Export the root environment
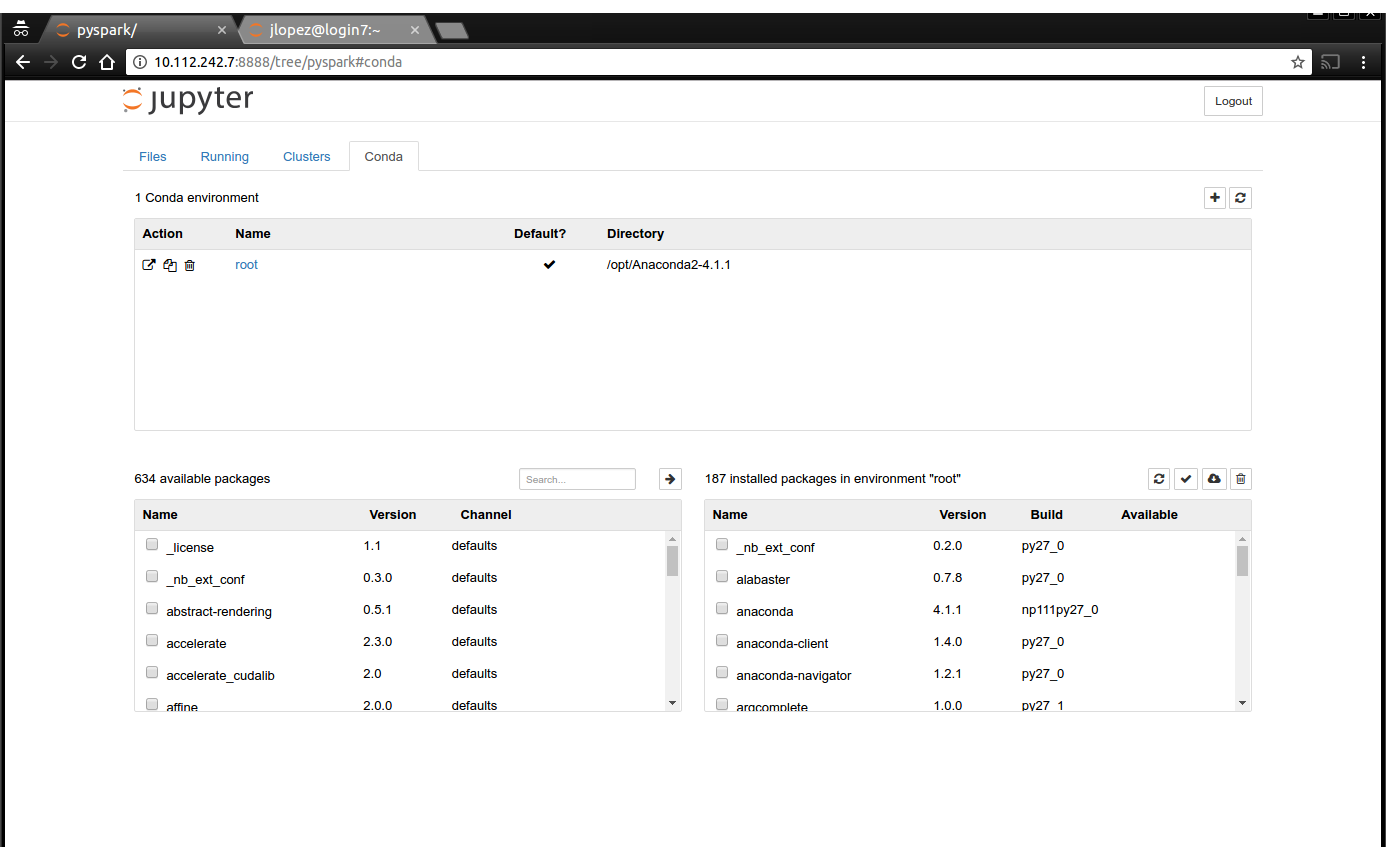The width and height of the screenshot is (1386, 860). pyautogui.click(x=149, y=265)
